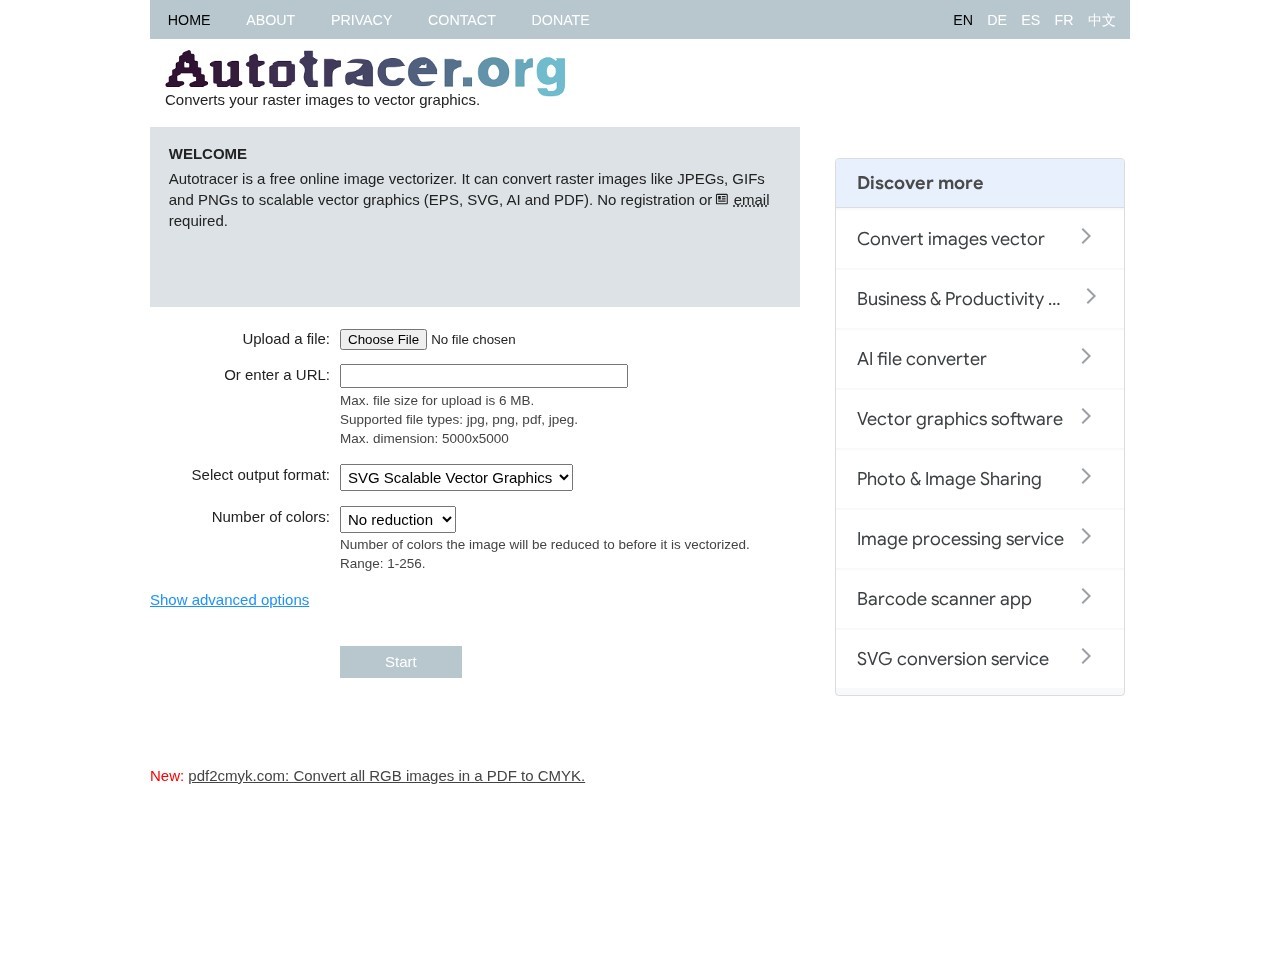
Task: Open the PRIVACY page
Action: 361,20
